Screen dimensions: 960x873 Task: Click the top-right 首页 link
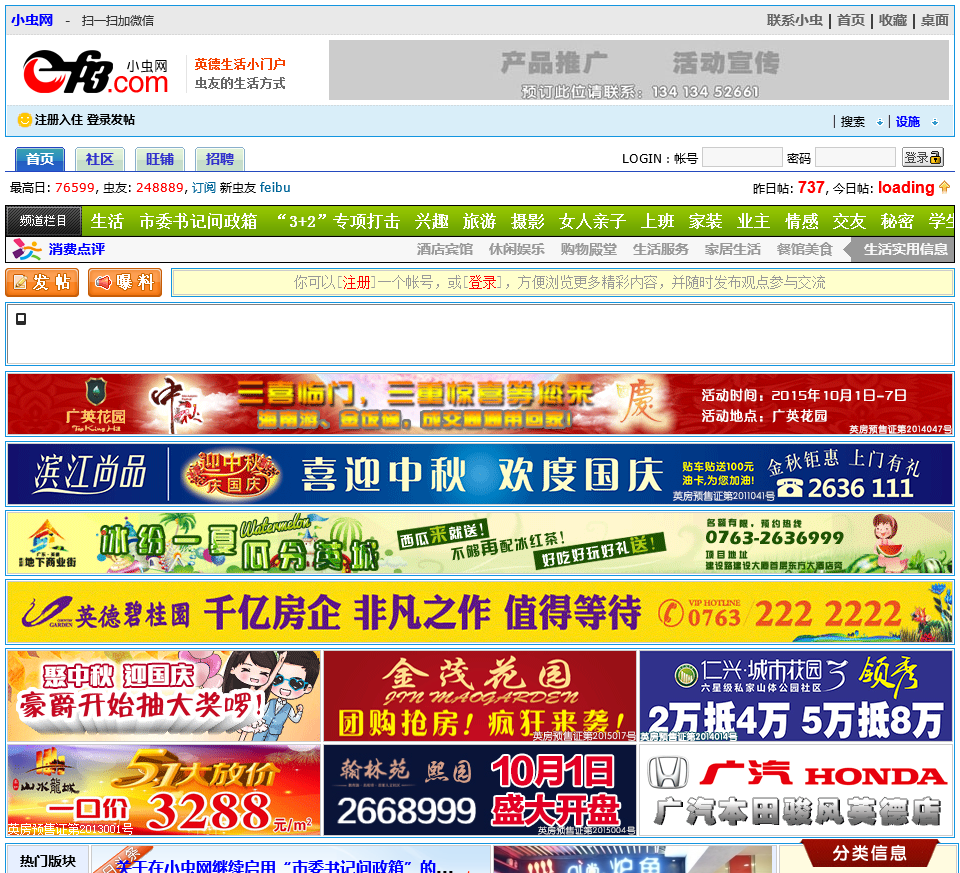coord(851,20)
